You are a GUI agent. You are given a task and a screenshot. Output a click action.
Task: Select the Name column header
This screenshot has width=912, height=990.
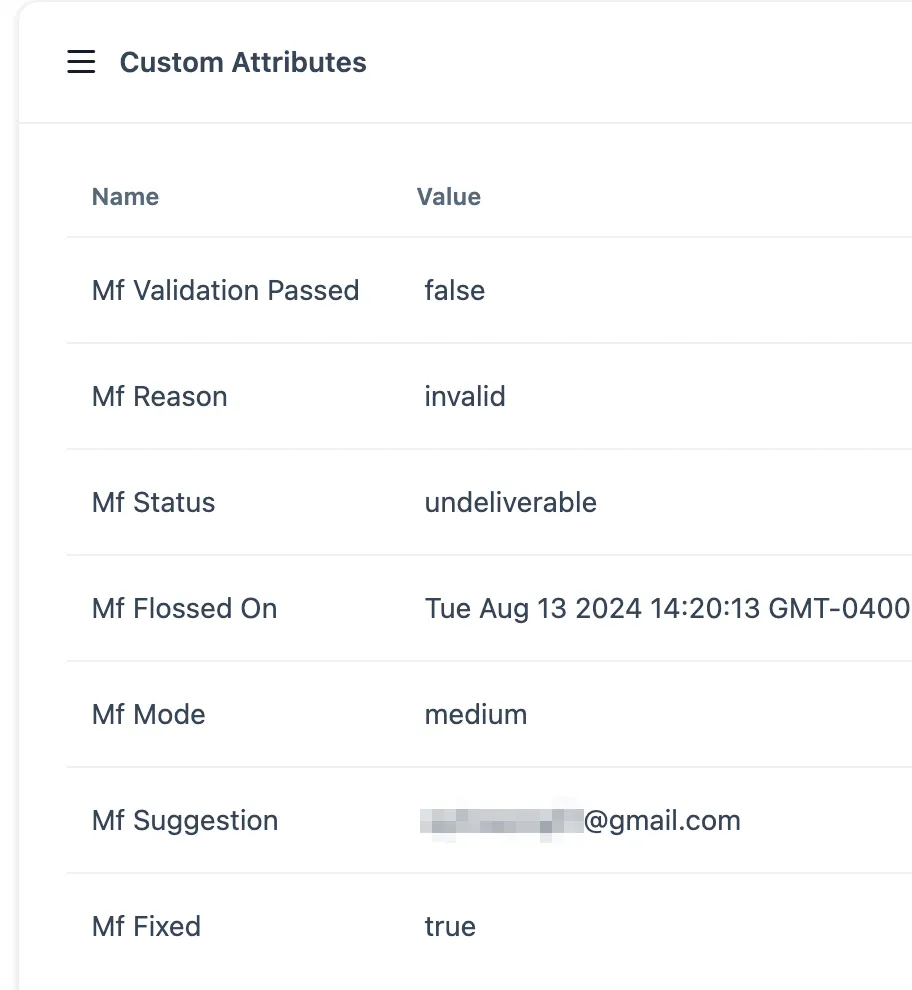(x=125, y=197)
